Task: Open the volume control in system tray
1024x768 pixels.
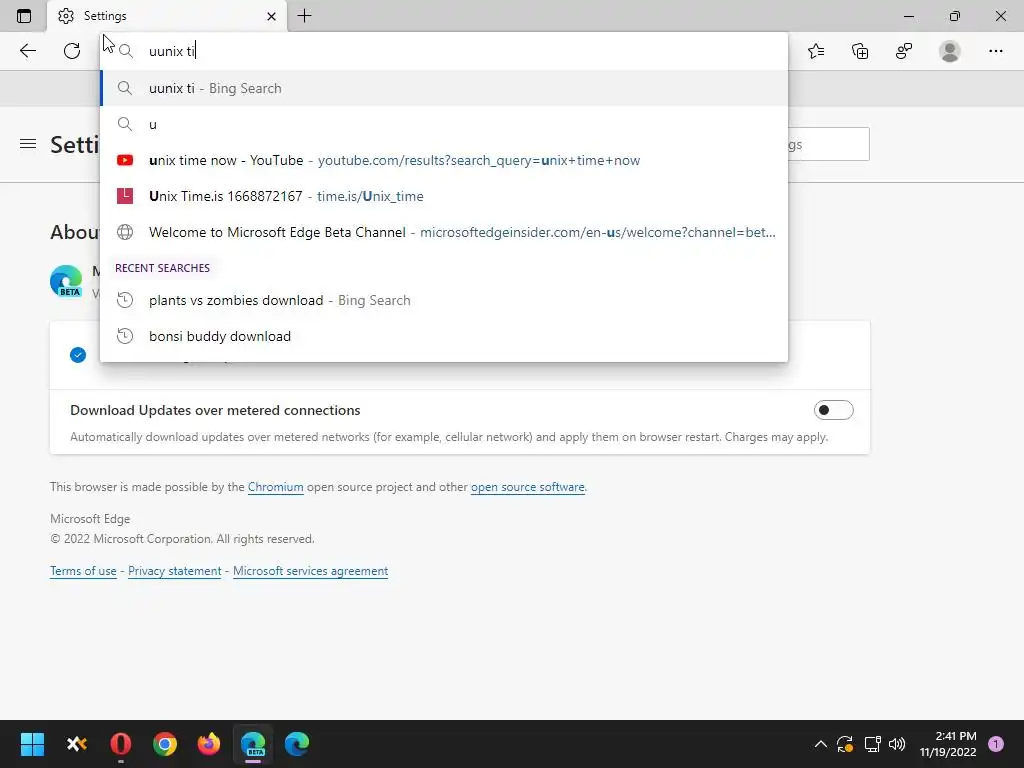Action: click(897, 744)
